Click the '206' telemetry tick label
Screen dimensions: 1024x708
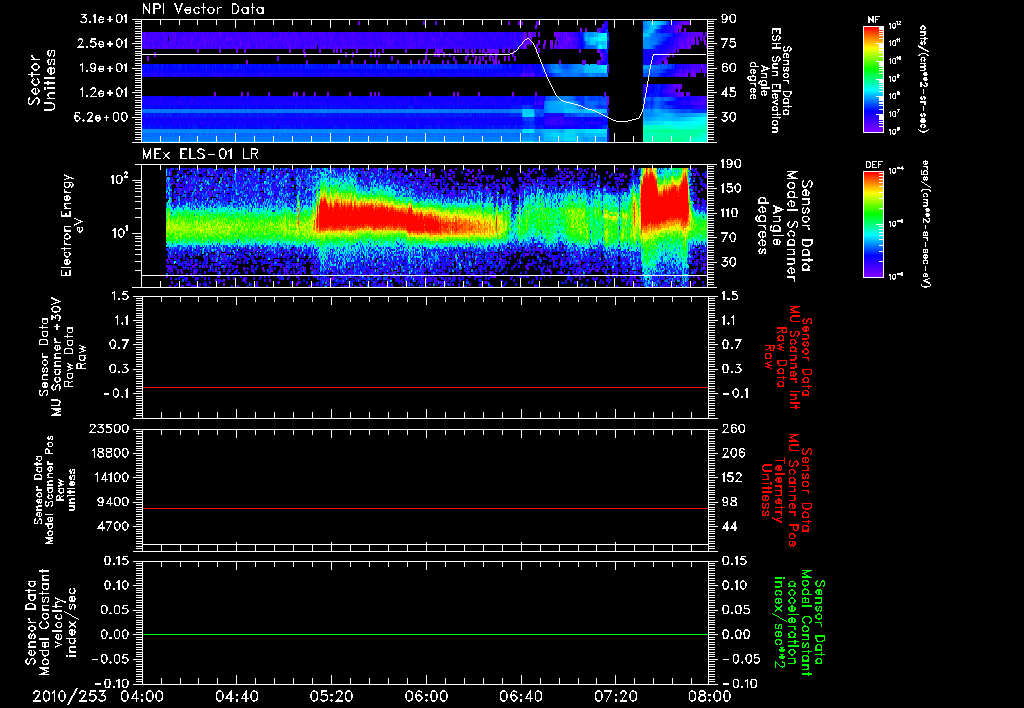732,453
